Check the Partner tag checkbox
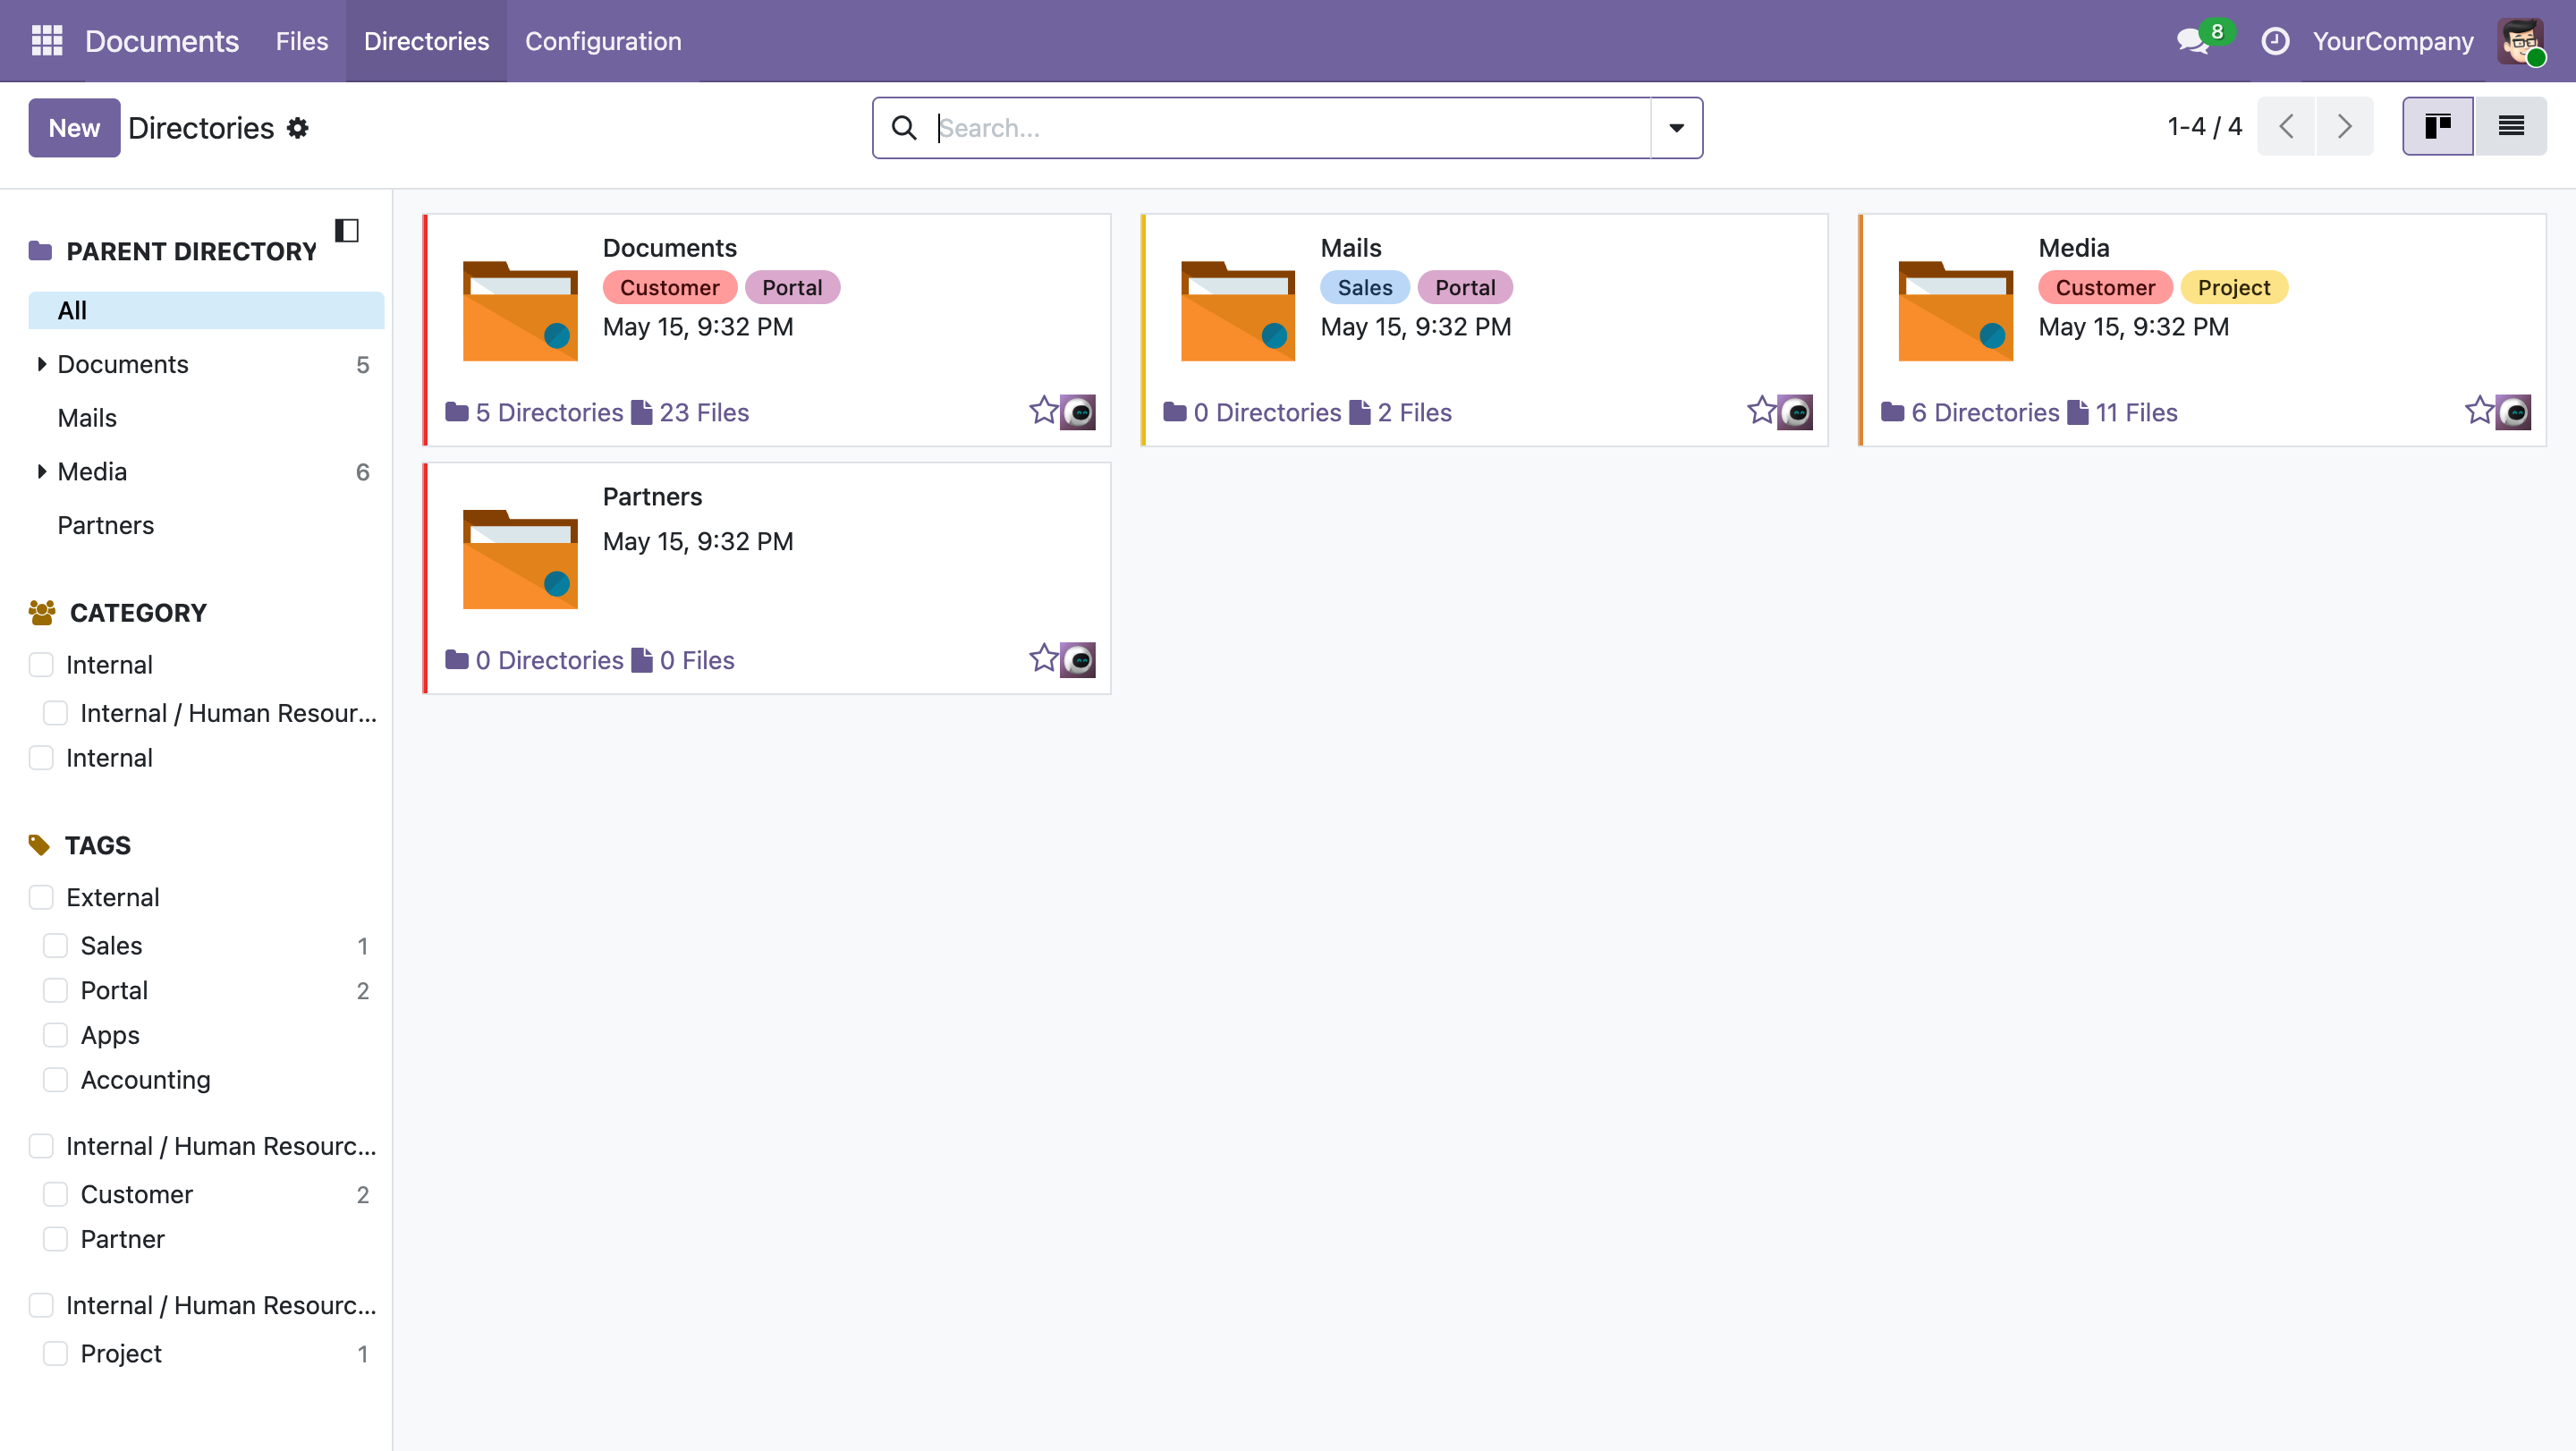Viewport: 2576px width, 1451px height. (x=55, y=1239)
